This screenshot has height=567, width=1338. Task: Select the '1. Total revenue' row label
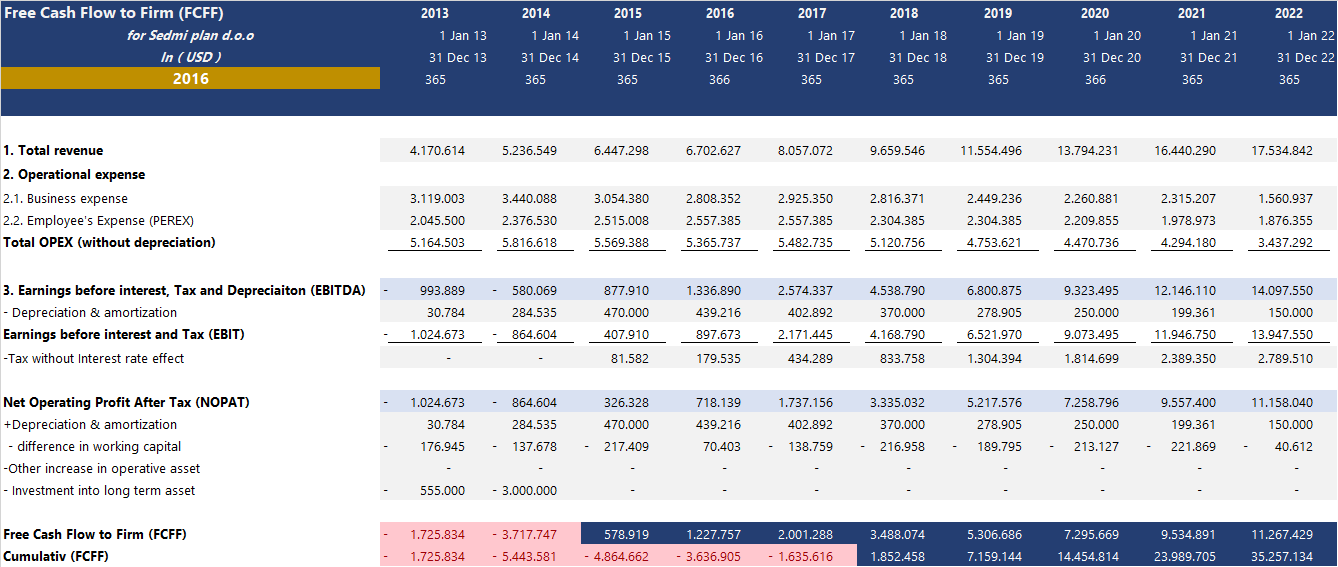(x=53, y=151)
